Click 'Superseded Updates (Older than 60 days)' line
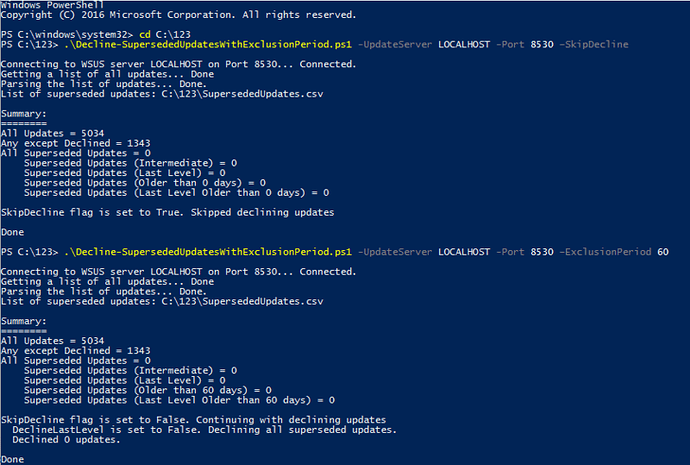690x465 pixels. [x=147, y=390]
